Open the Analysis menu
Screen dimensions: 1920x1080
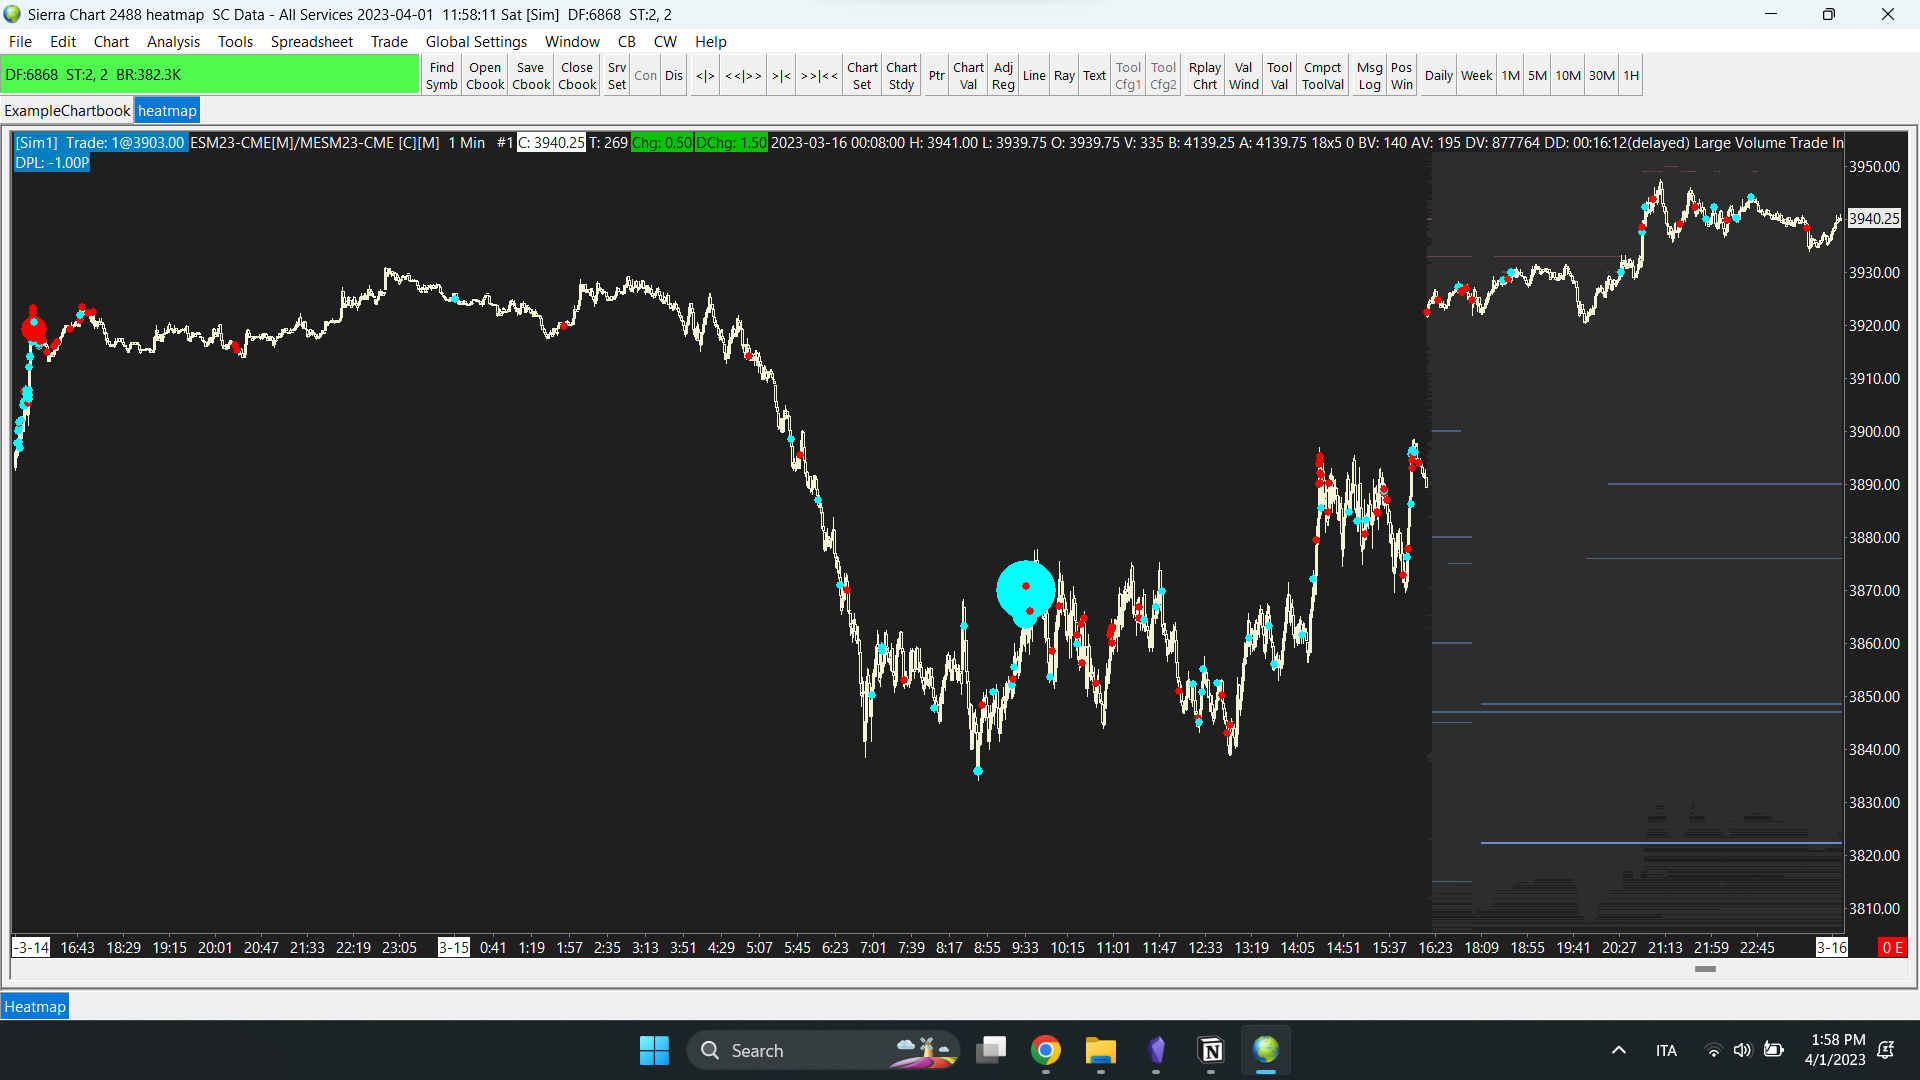click(x=173, y=42)
